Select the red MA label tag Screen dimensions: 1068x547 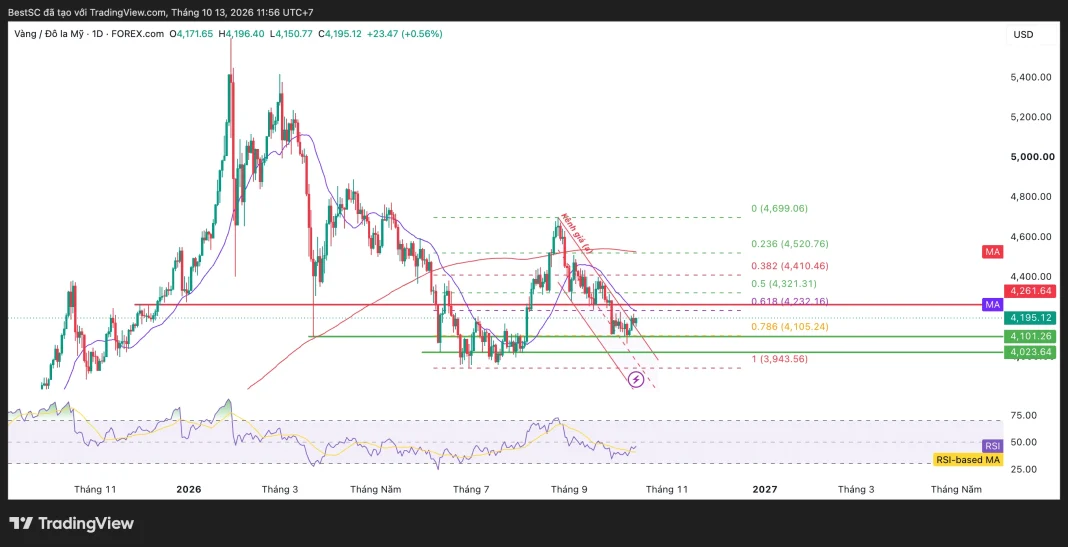(992, 252)
